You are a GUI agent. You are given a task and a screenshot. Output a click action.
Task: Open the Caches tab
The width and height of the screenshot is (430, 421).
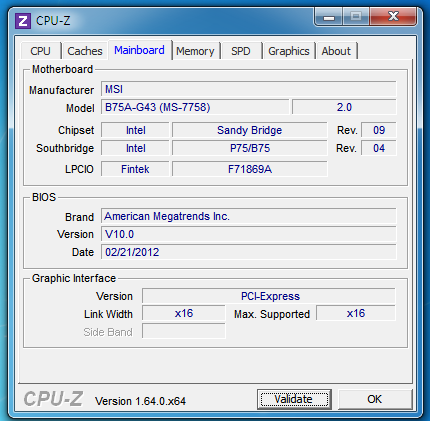point(85,51)
